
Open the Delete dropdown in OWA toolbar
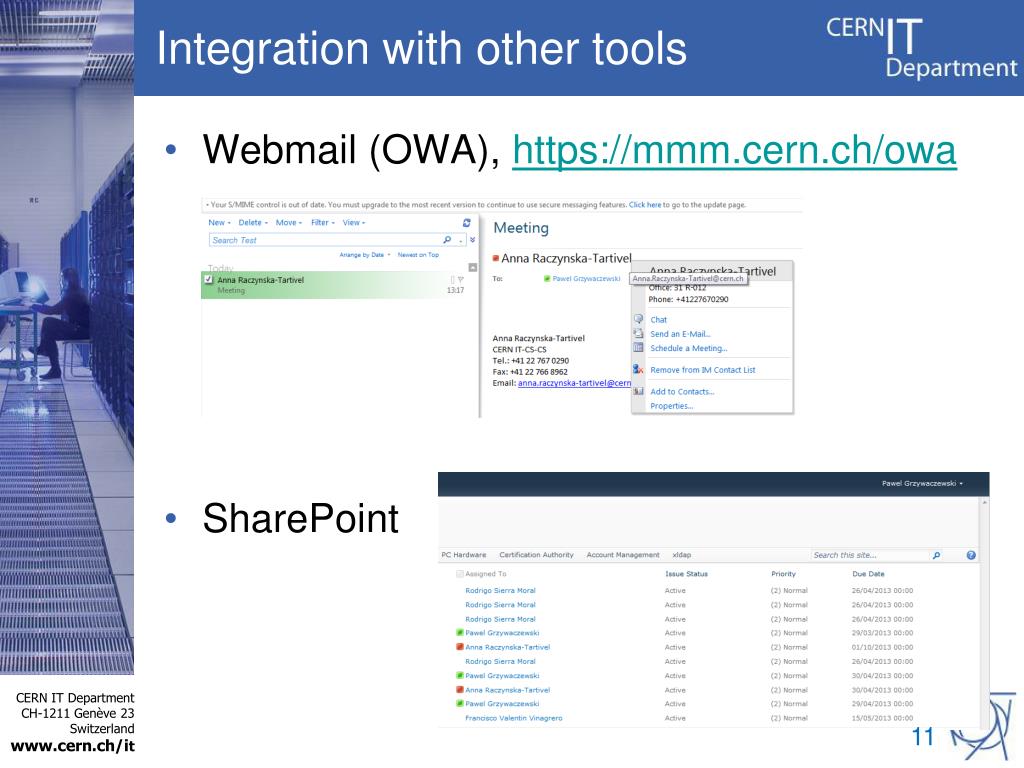click(x=253, y=223)
